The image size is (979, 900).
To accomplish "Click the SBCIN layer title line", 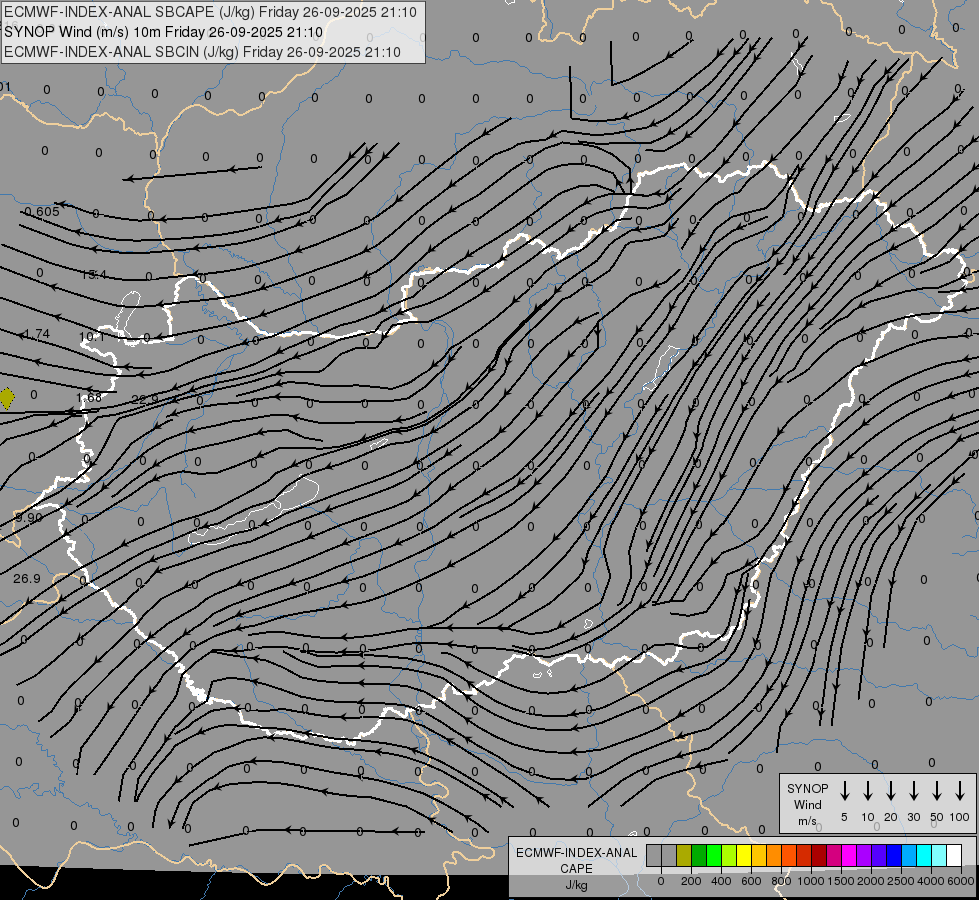I will pyautogui.click(x=202, y=52).
